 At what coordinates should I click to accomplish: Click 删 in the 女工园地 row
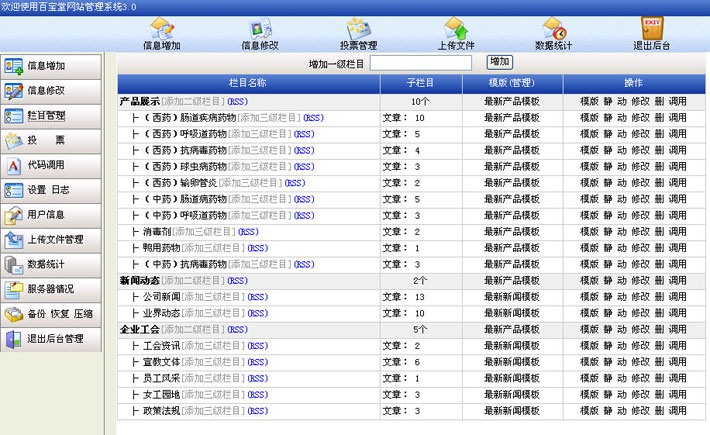click(659, 395)
